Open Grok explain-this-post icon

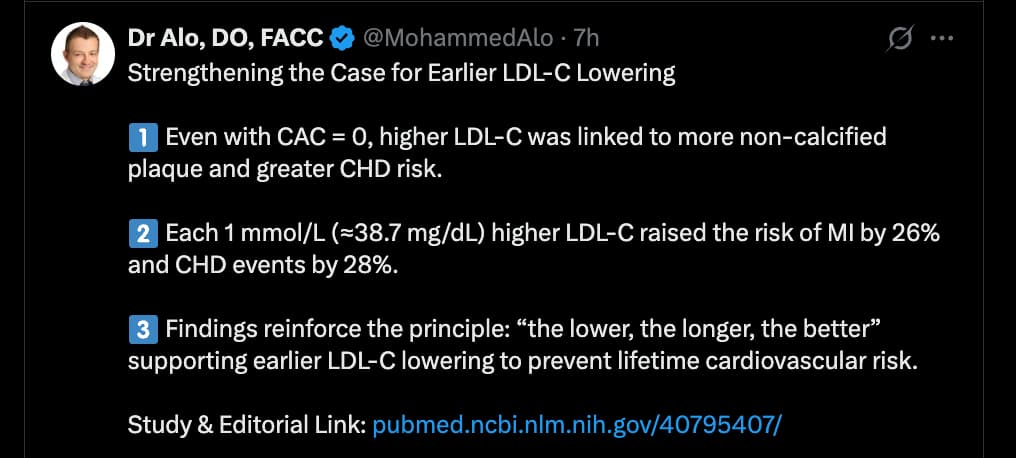point(899,39)
